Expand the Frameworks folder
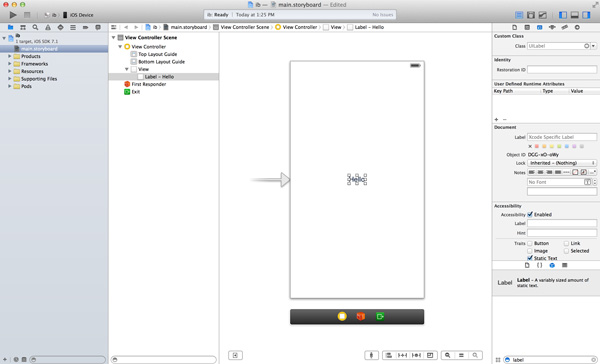The height and width of the screenshot is (364, 600). [10, 64]
